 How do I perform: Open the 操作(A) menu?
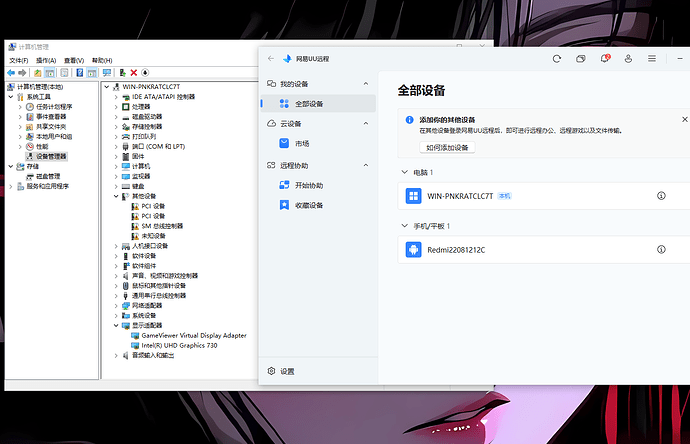(x=46, y=60)
